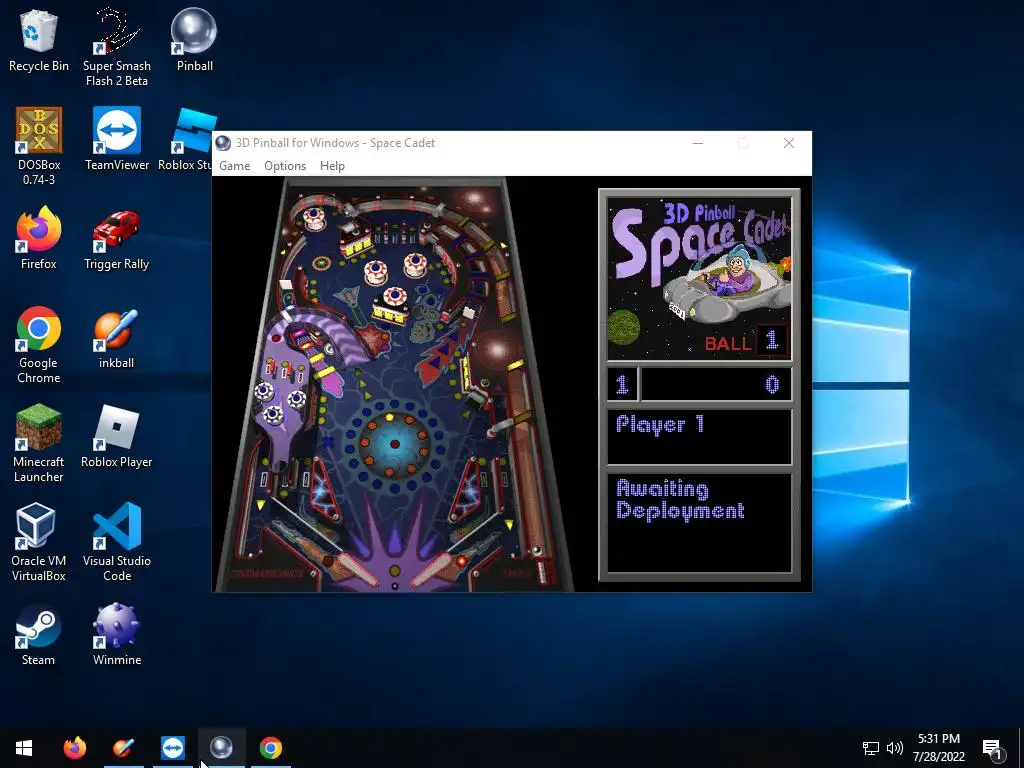Launch Super Smash Flash 2 Beta shortcut
The width and height of the screenshot is (1024, 768).
pos(117,47)
